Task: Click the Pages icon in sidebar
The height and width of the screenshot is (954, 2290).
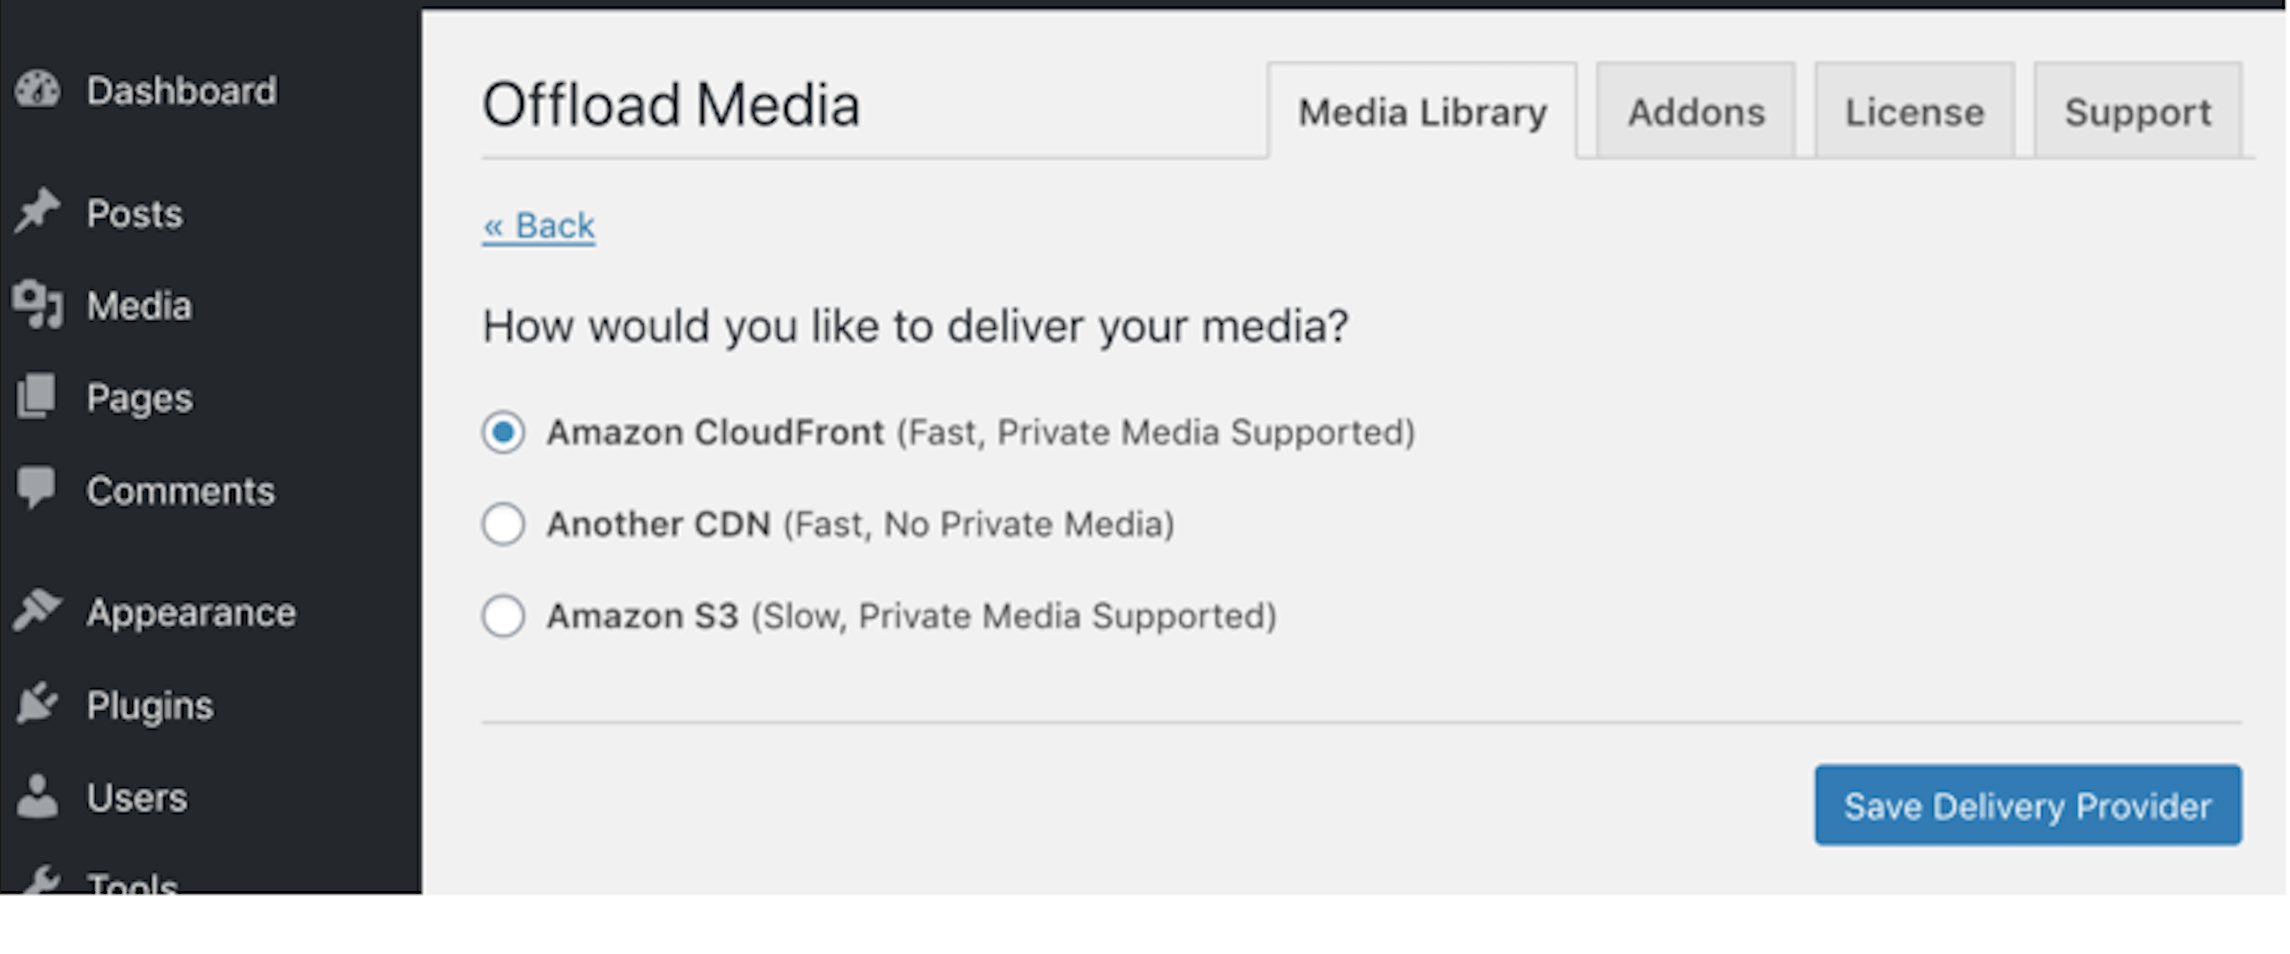Action: click(x=38, y=397)
